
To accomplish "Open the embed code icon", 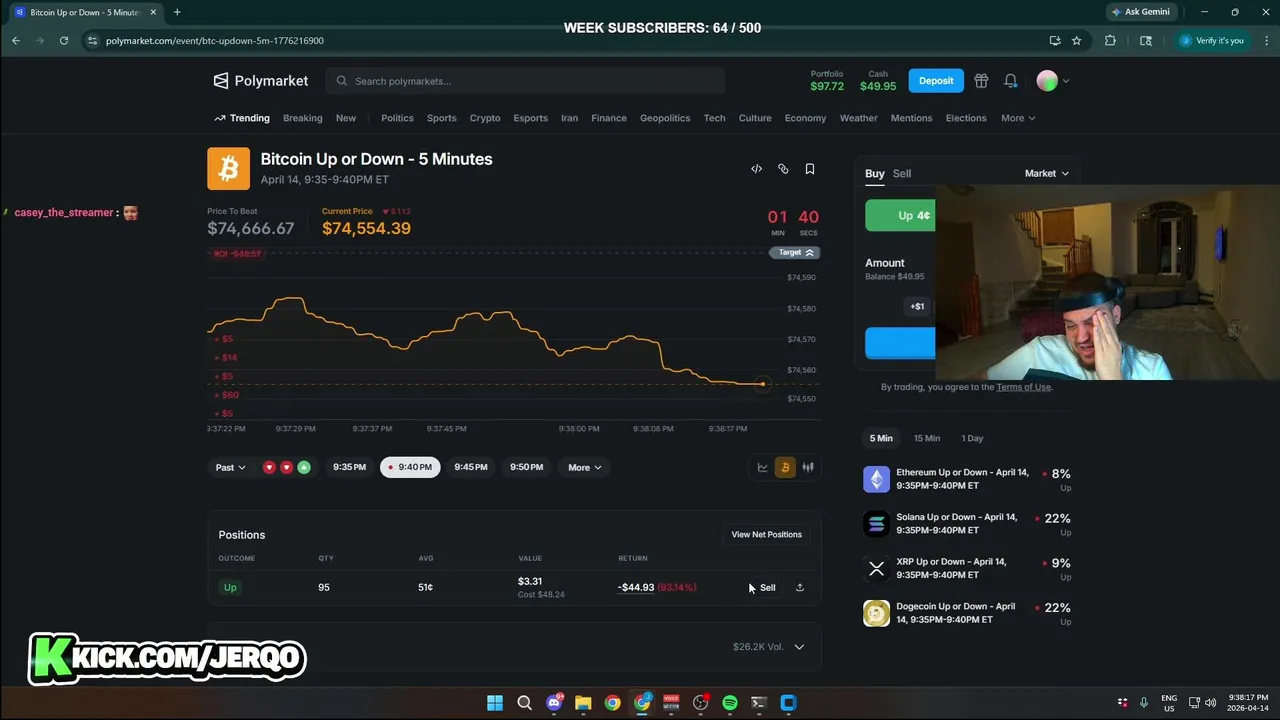I will point(756,169).
